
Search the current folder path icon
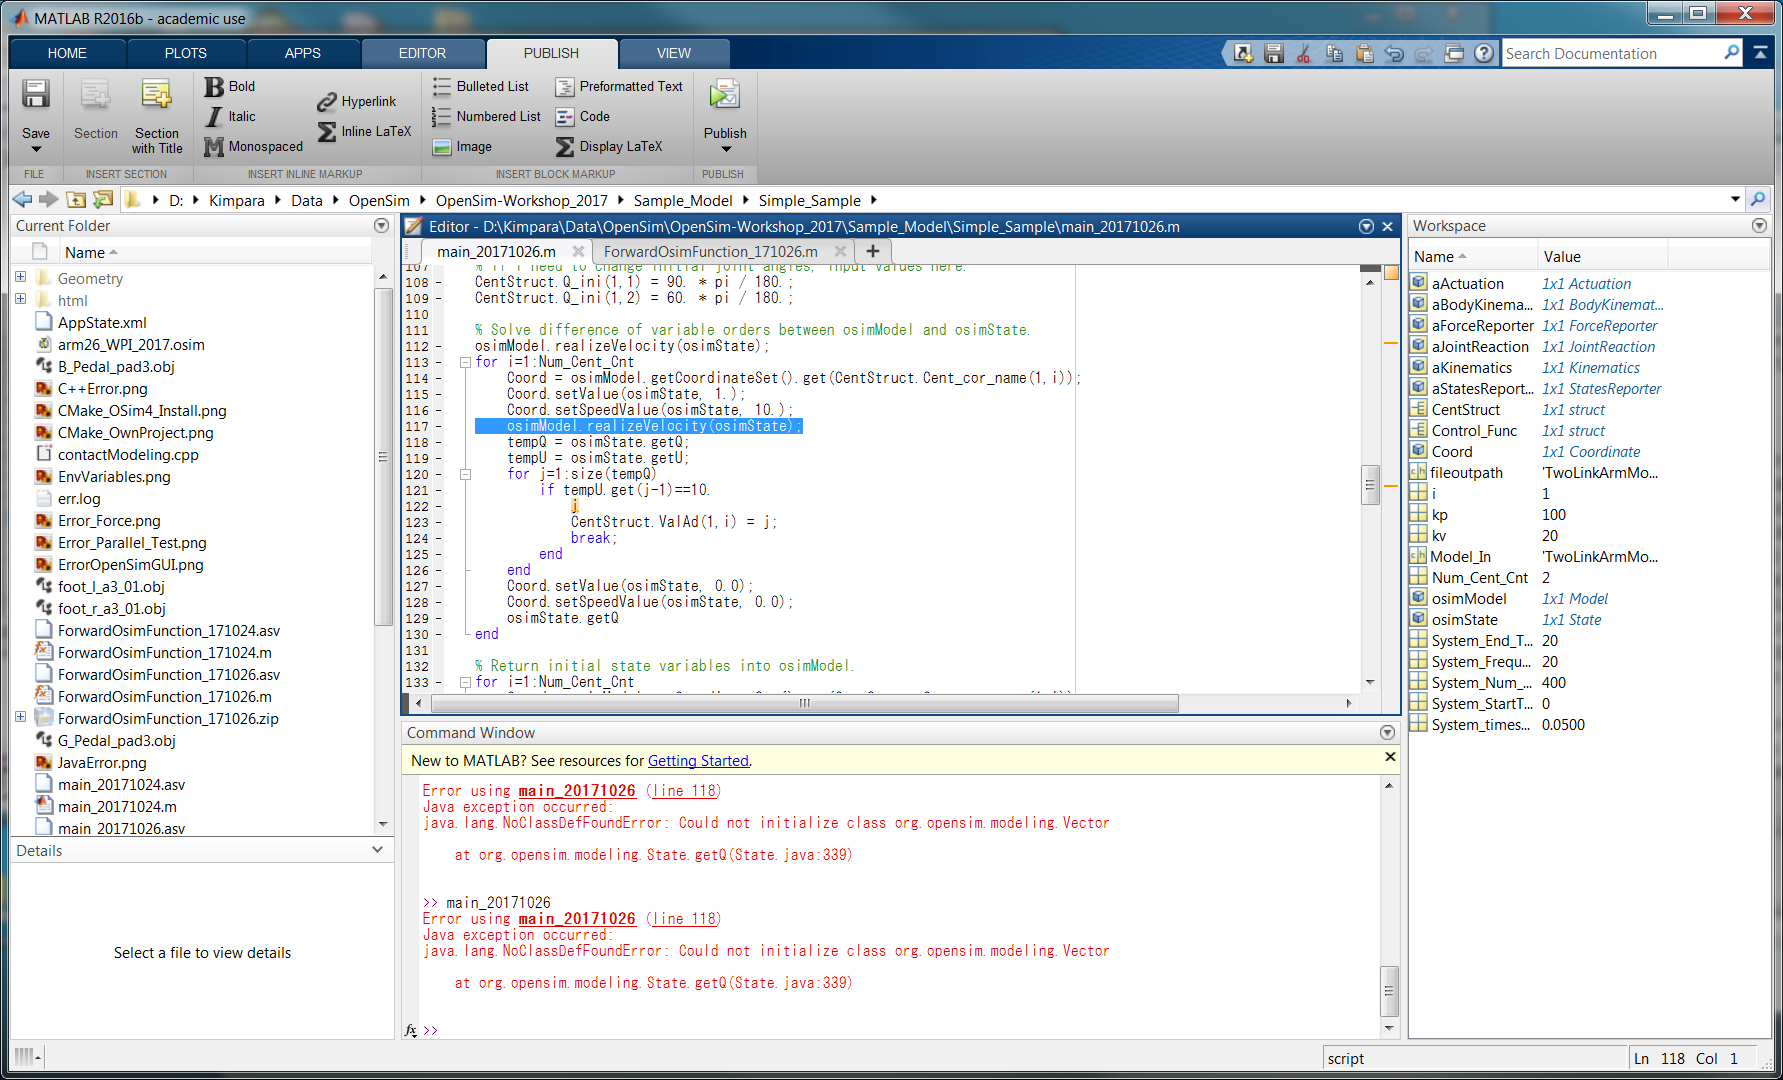(x=1757, y=199)
